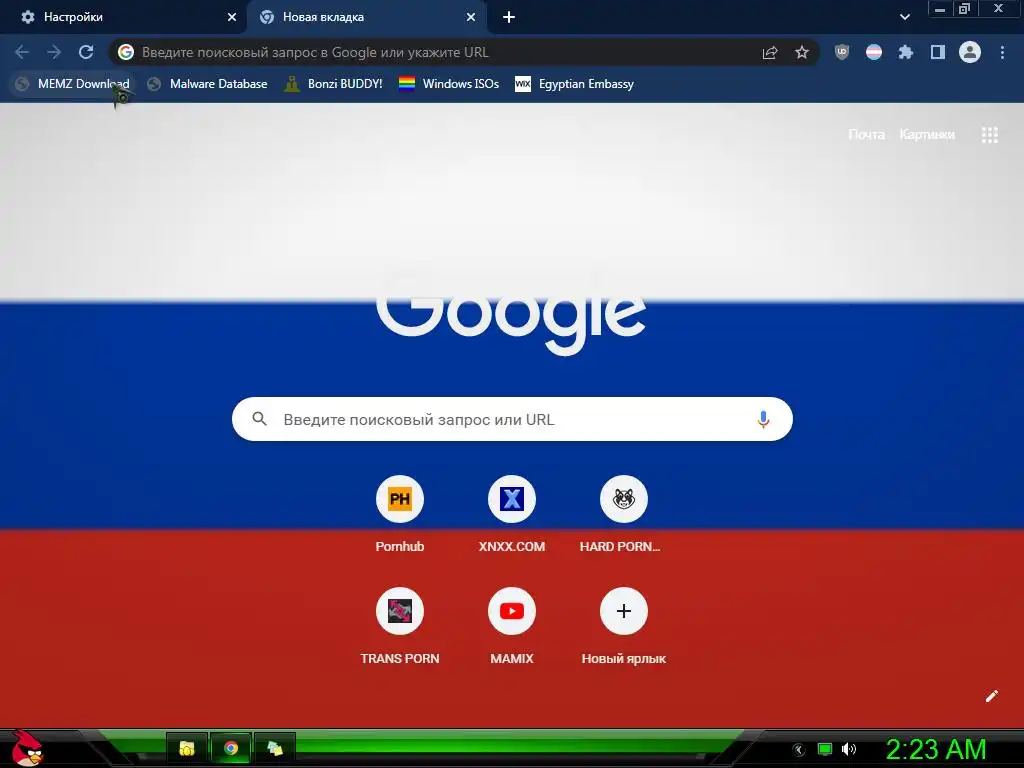Click the Google search box
Screen dimensions: 1024x768
coord(512,419)
